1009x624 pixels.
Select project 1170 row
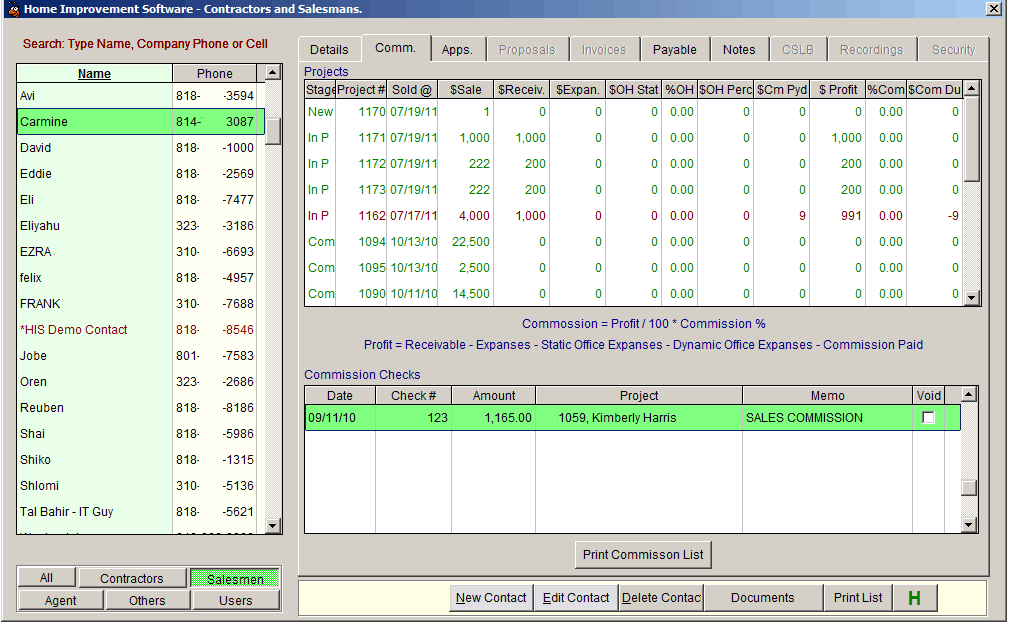634,112
